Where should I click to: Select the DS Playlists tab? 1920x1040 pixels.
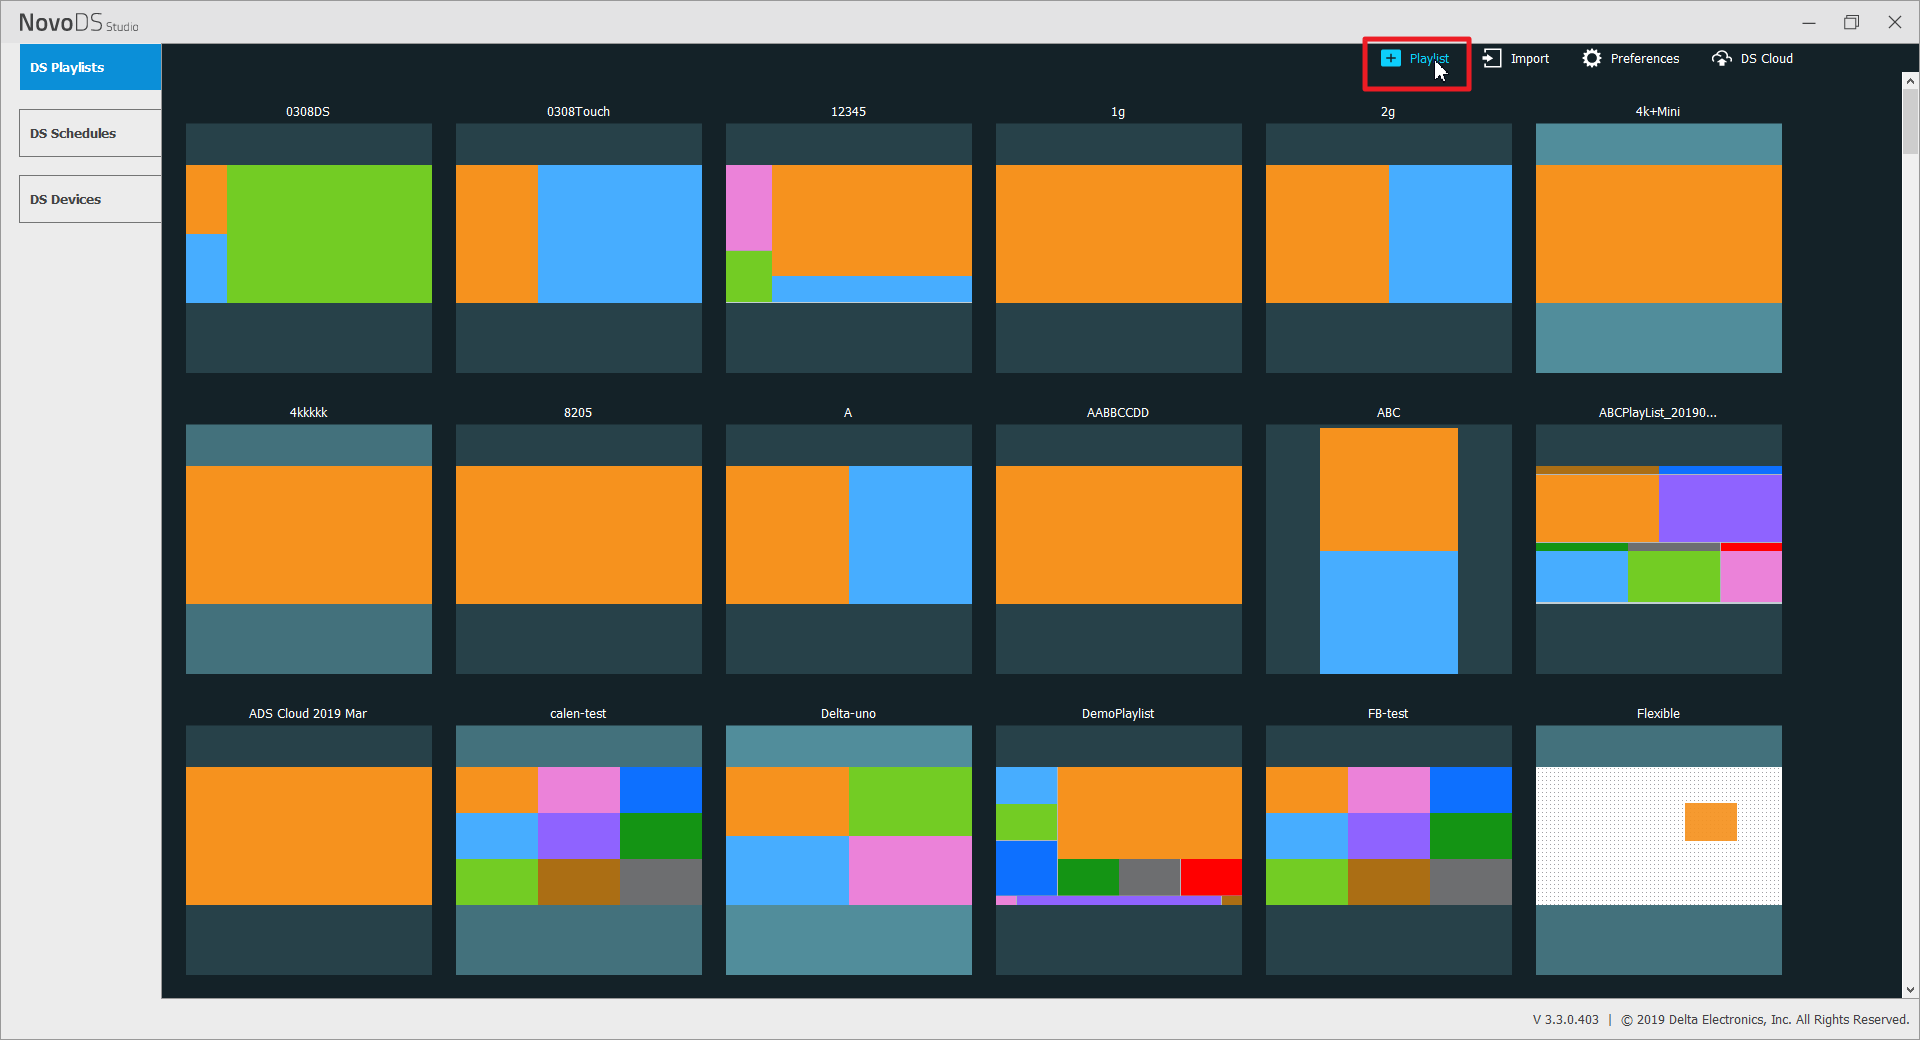coord(90,67)
